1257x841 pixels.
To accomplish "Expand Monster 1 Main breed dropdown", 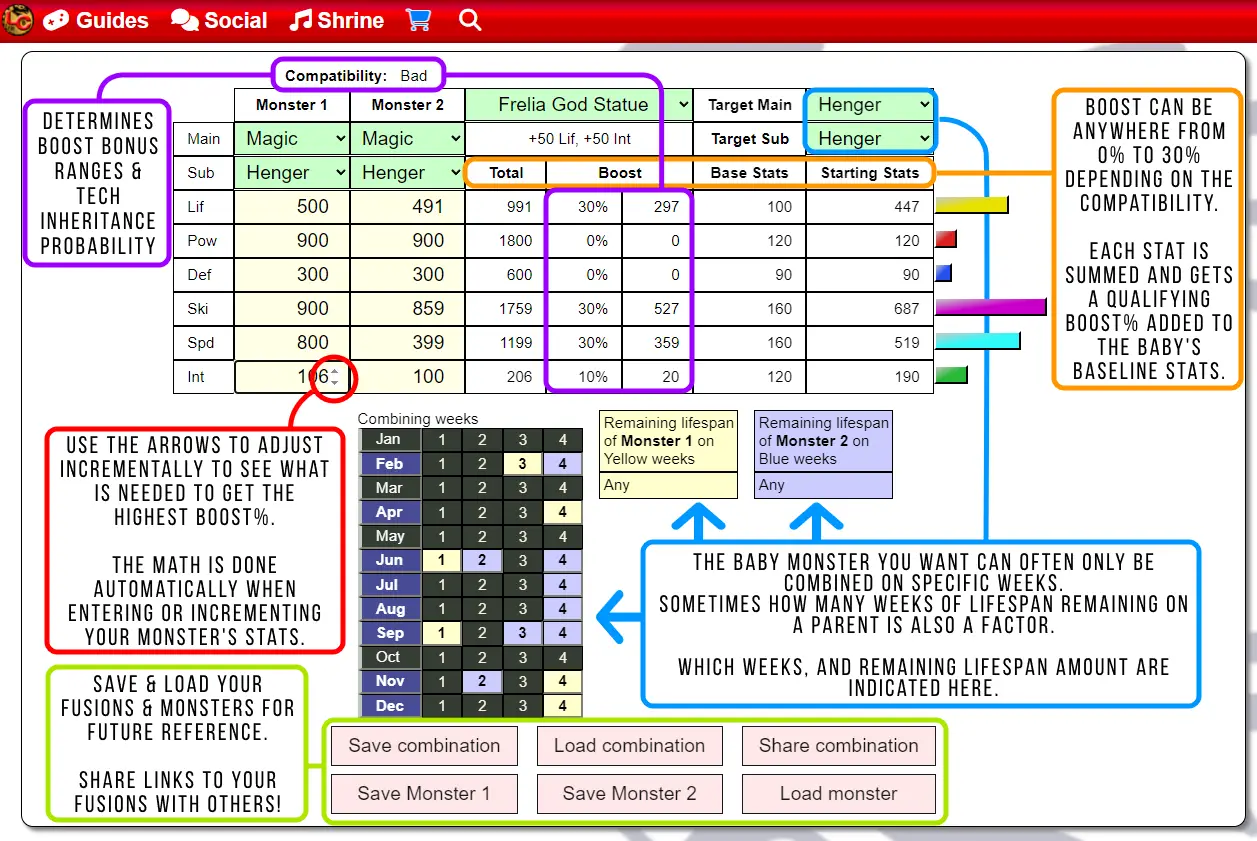I will [x=292, y=139].
